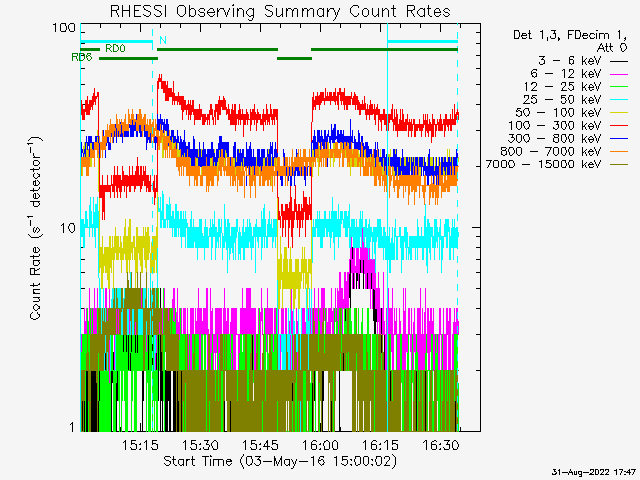The height and width of the screenshot is (480, 640).
Task: Click the orange legend line for 800 - 7000 keV
Action: (619, 152)
